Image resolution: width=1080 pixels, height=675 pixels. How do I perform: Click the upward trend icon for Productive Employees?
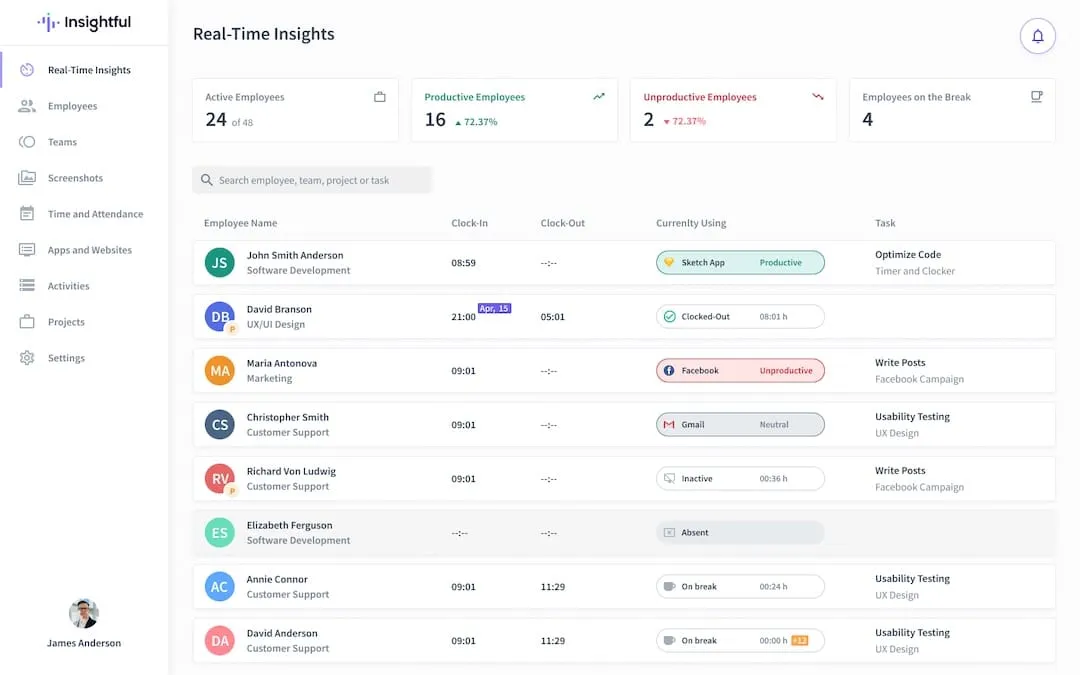pos(599,96)
